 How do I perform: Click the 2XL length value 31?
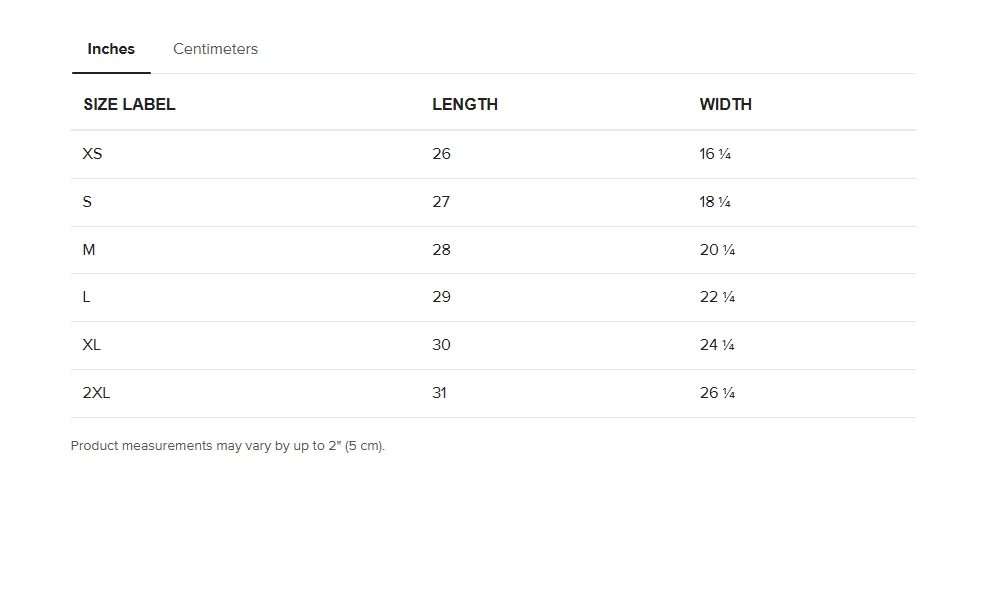tap(439, 393)
